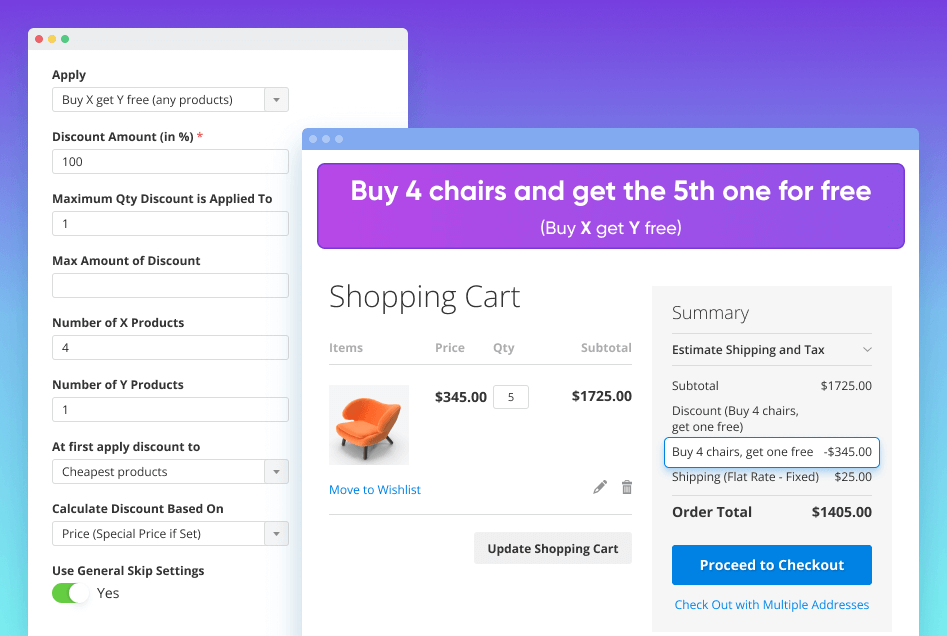Click the Maximum Qty Discount input field

click(x=170, y=224)
